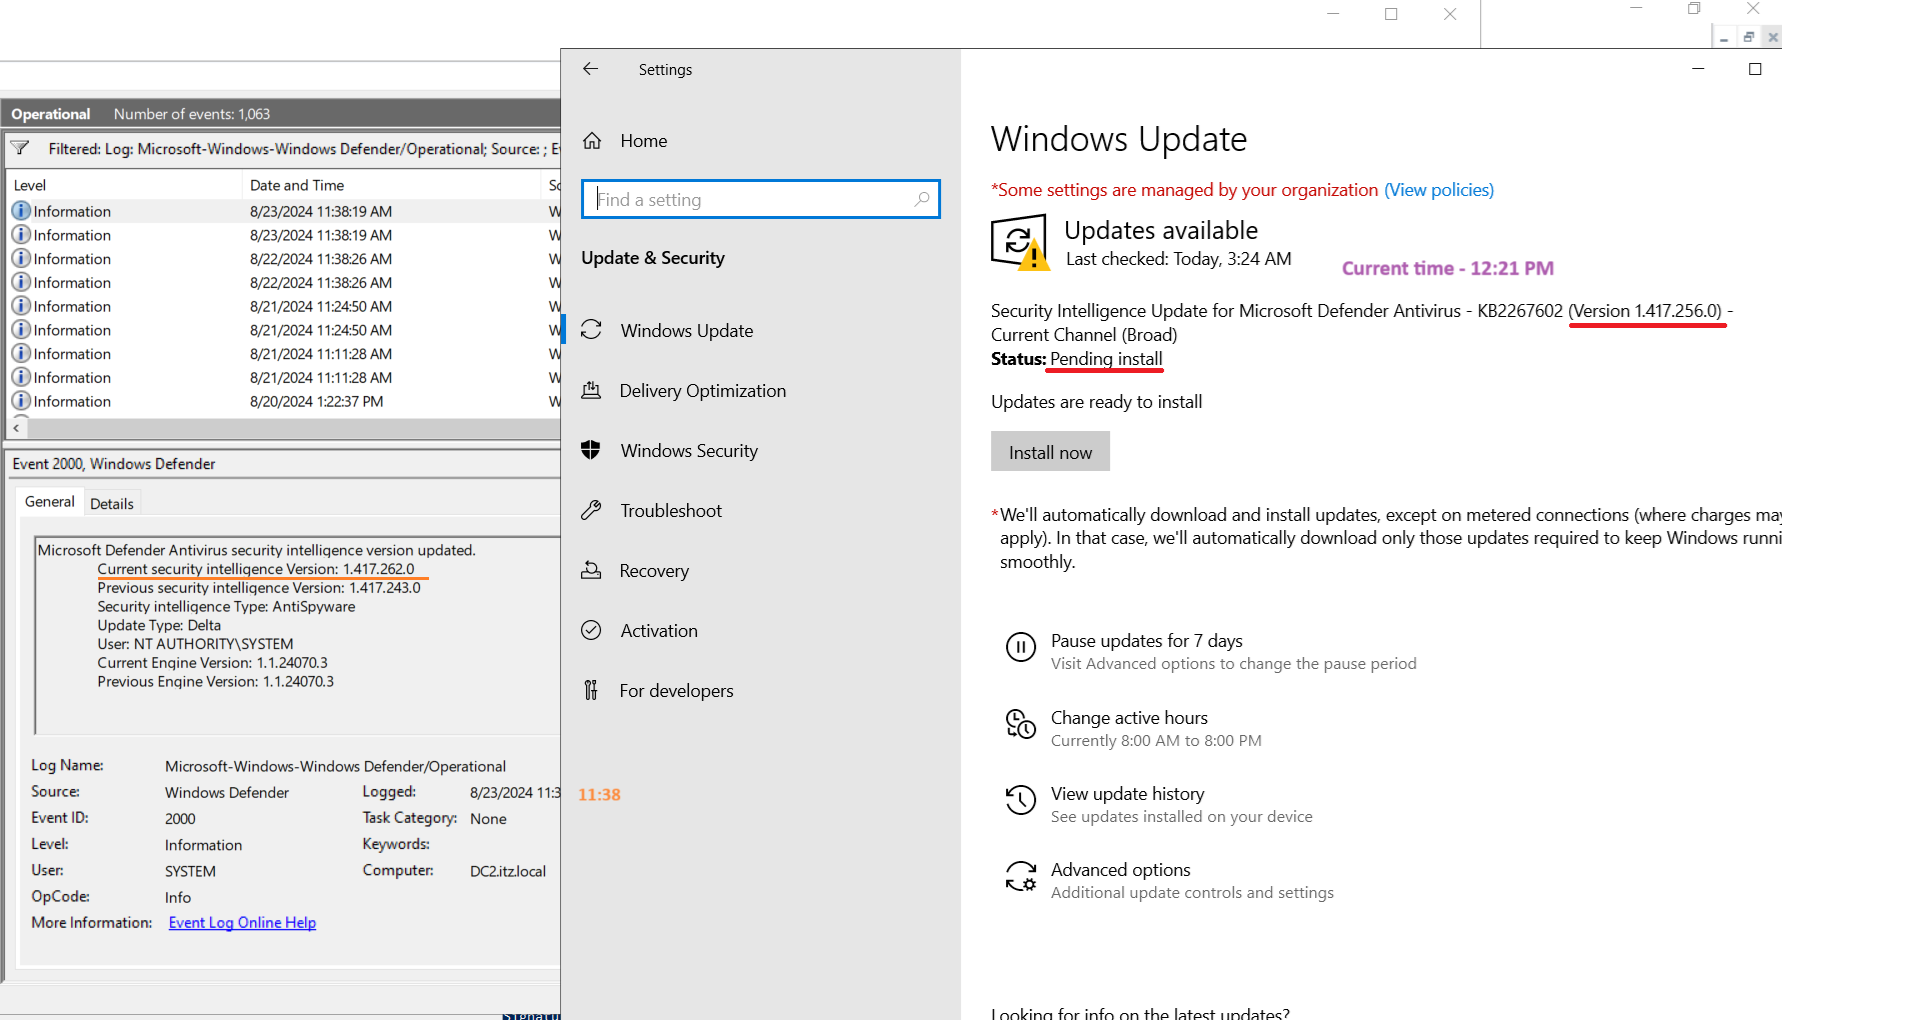Select event row 8/21/2024 11:11:28 AM last entry
Image resolution: width=1920 pixels, height=1020 pixels.
284,378
